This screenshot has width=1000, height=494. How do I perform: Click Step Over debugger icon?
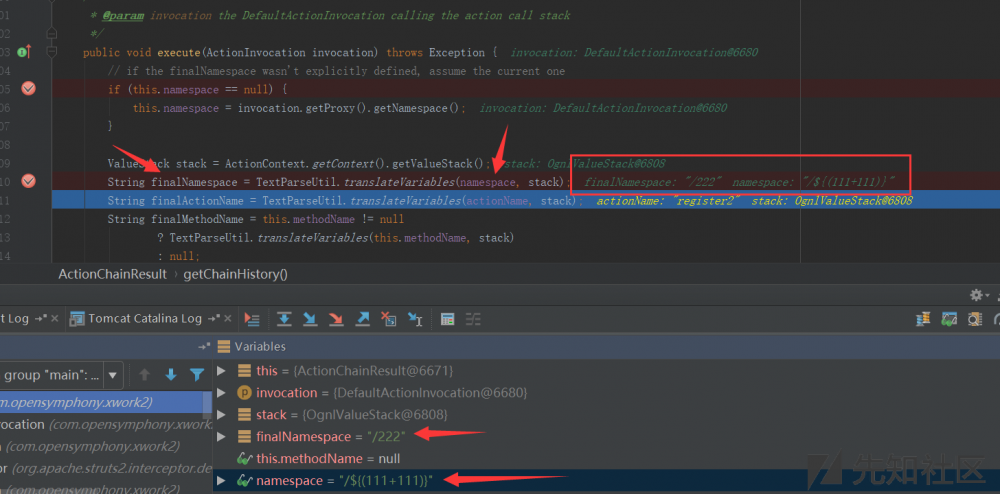pyautogui.click(x=284, y=319)
